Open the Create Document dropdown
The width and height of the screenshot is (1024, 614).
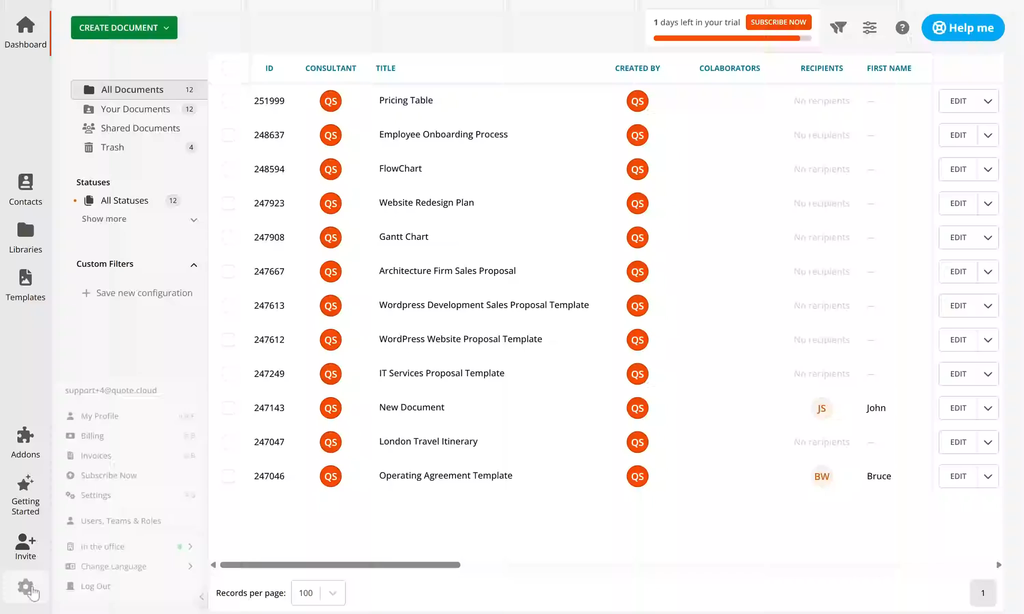click(x=124, y=28)
